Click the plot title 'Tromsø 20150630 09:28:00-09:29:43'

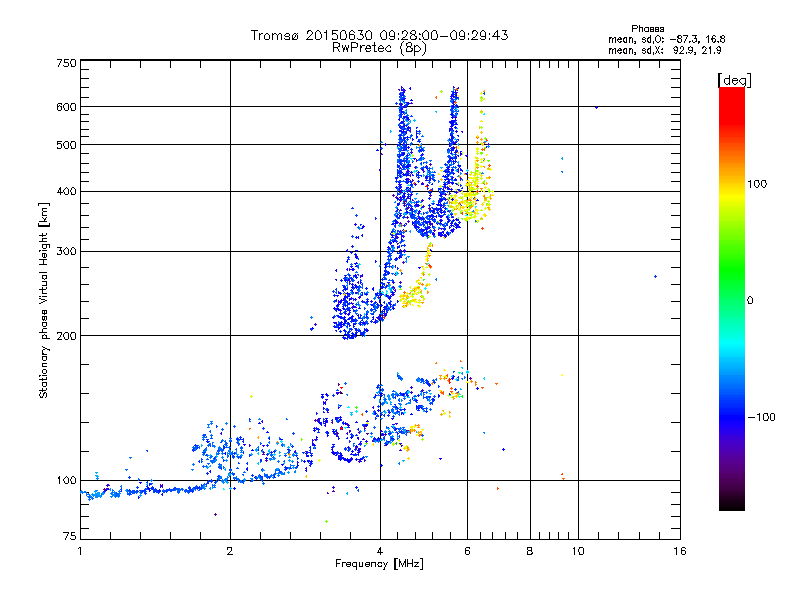coord(379,35)
